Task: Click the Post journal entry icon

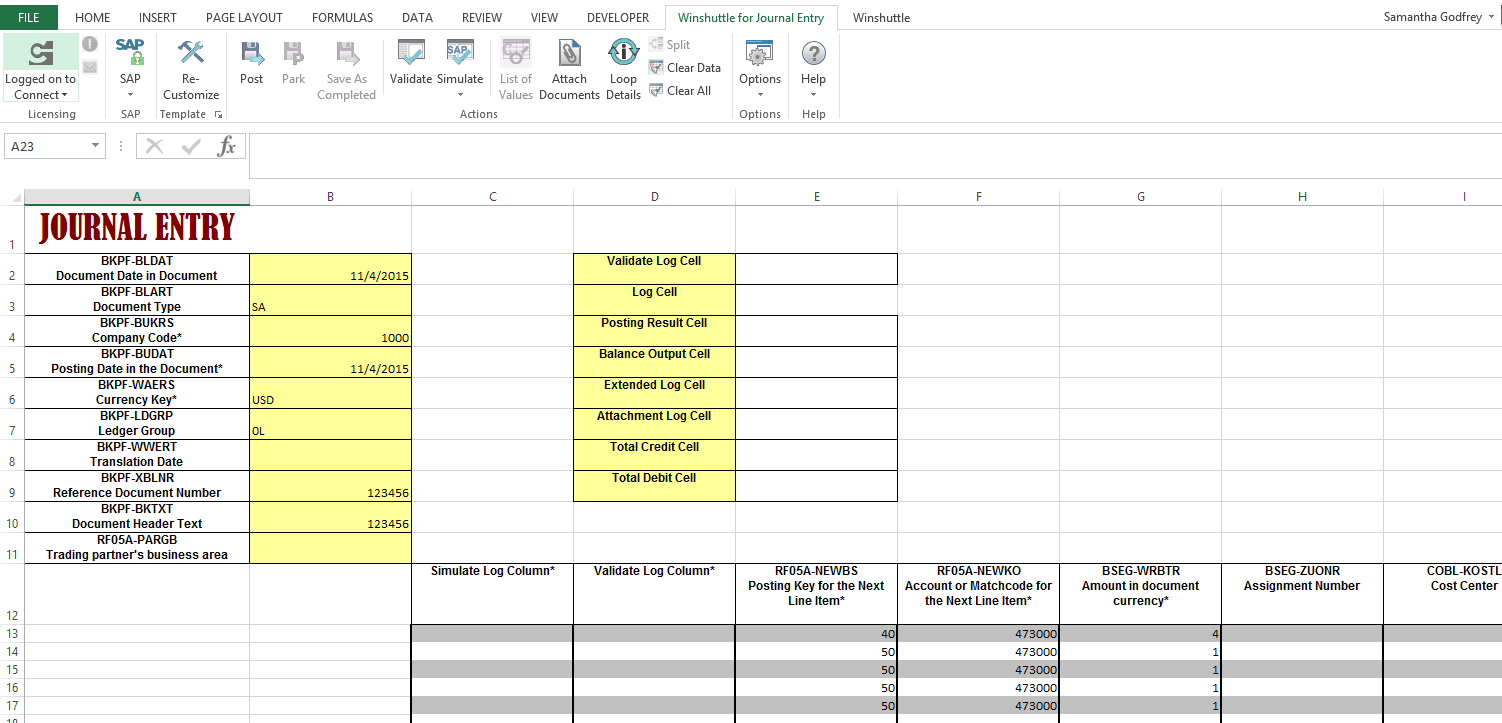Action: 252,53
